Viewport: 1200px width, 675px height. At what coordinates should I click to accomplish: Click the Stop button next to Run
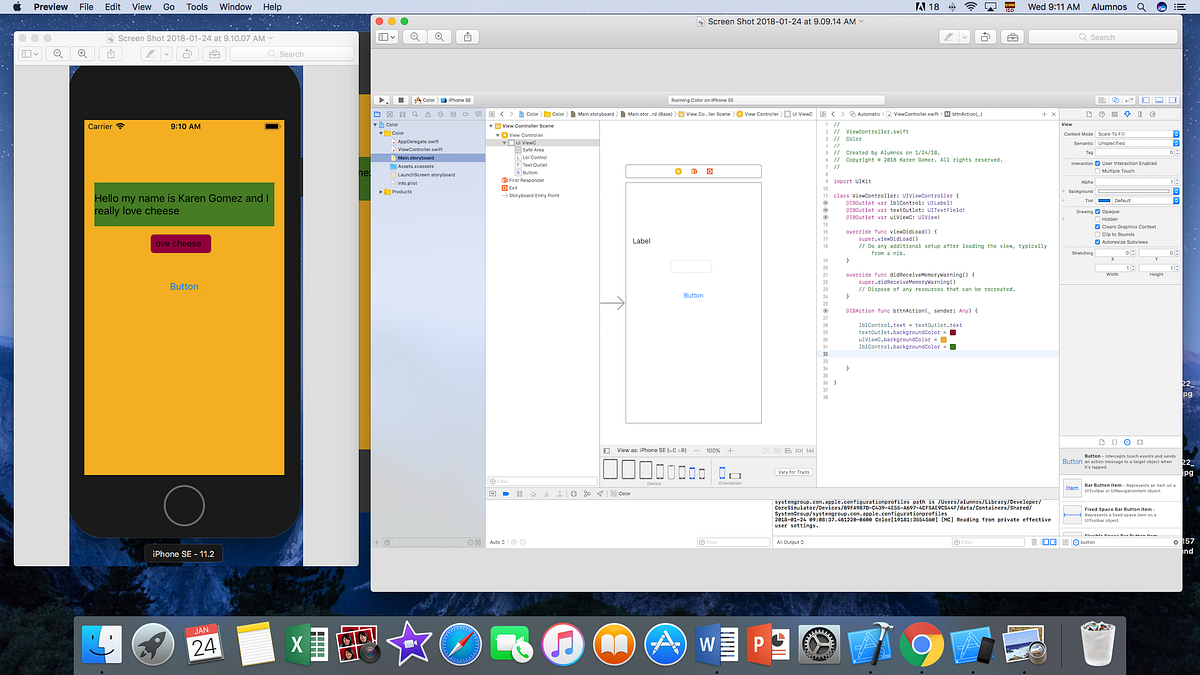(x=401, y=99)
